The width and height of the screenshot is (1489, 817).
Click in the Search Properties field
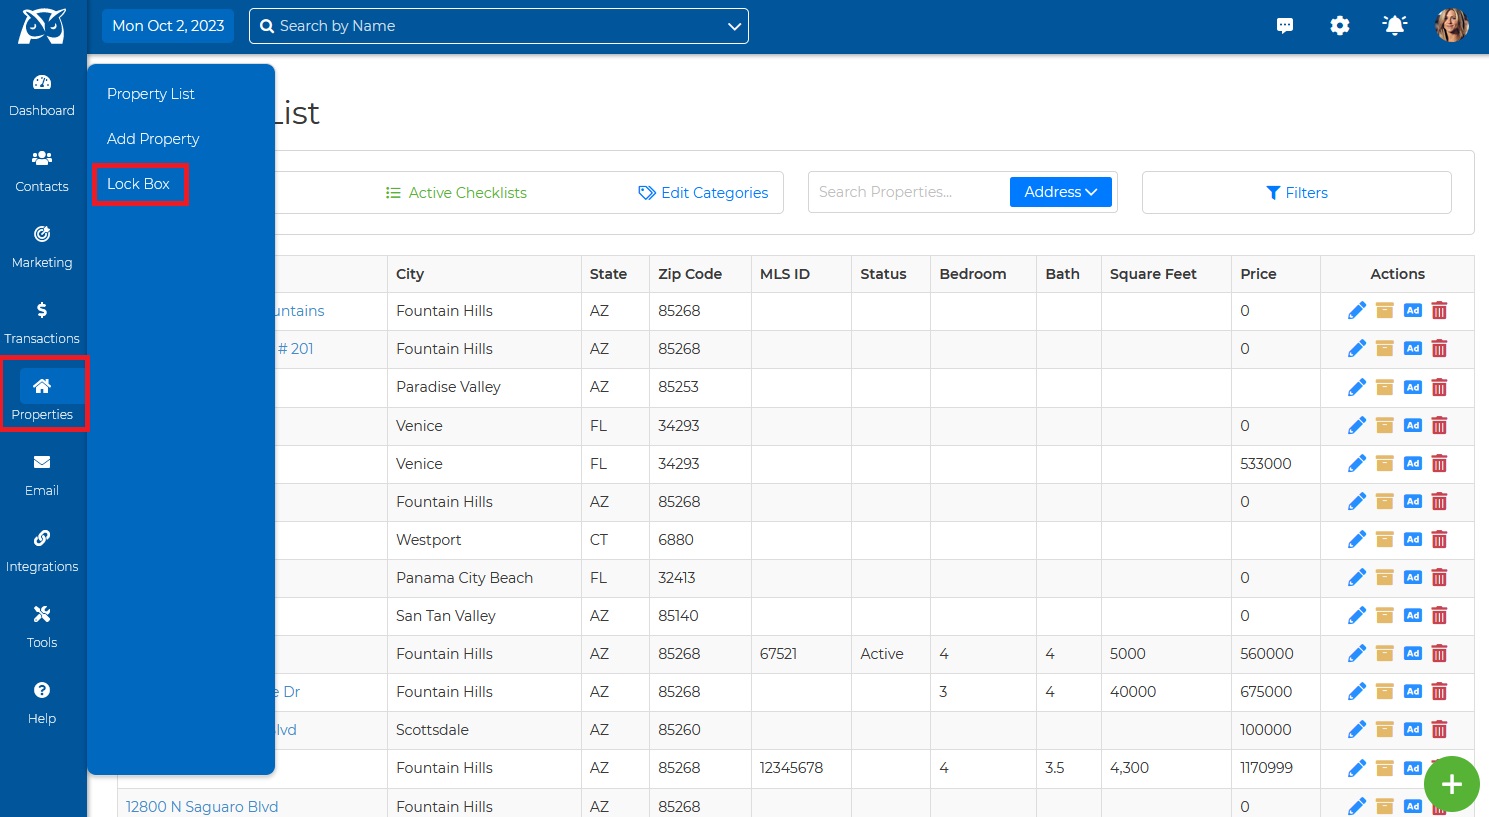click(x=908, y=192)
